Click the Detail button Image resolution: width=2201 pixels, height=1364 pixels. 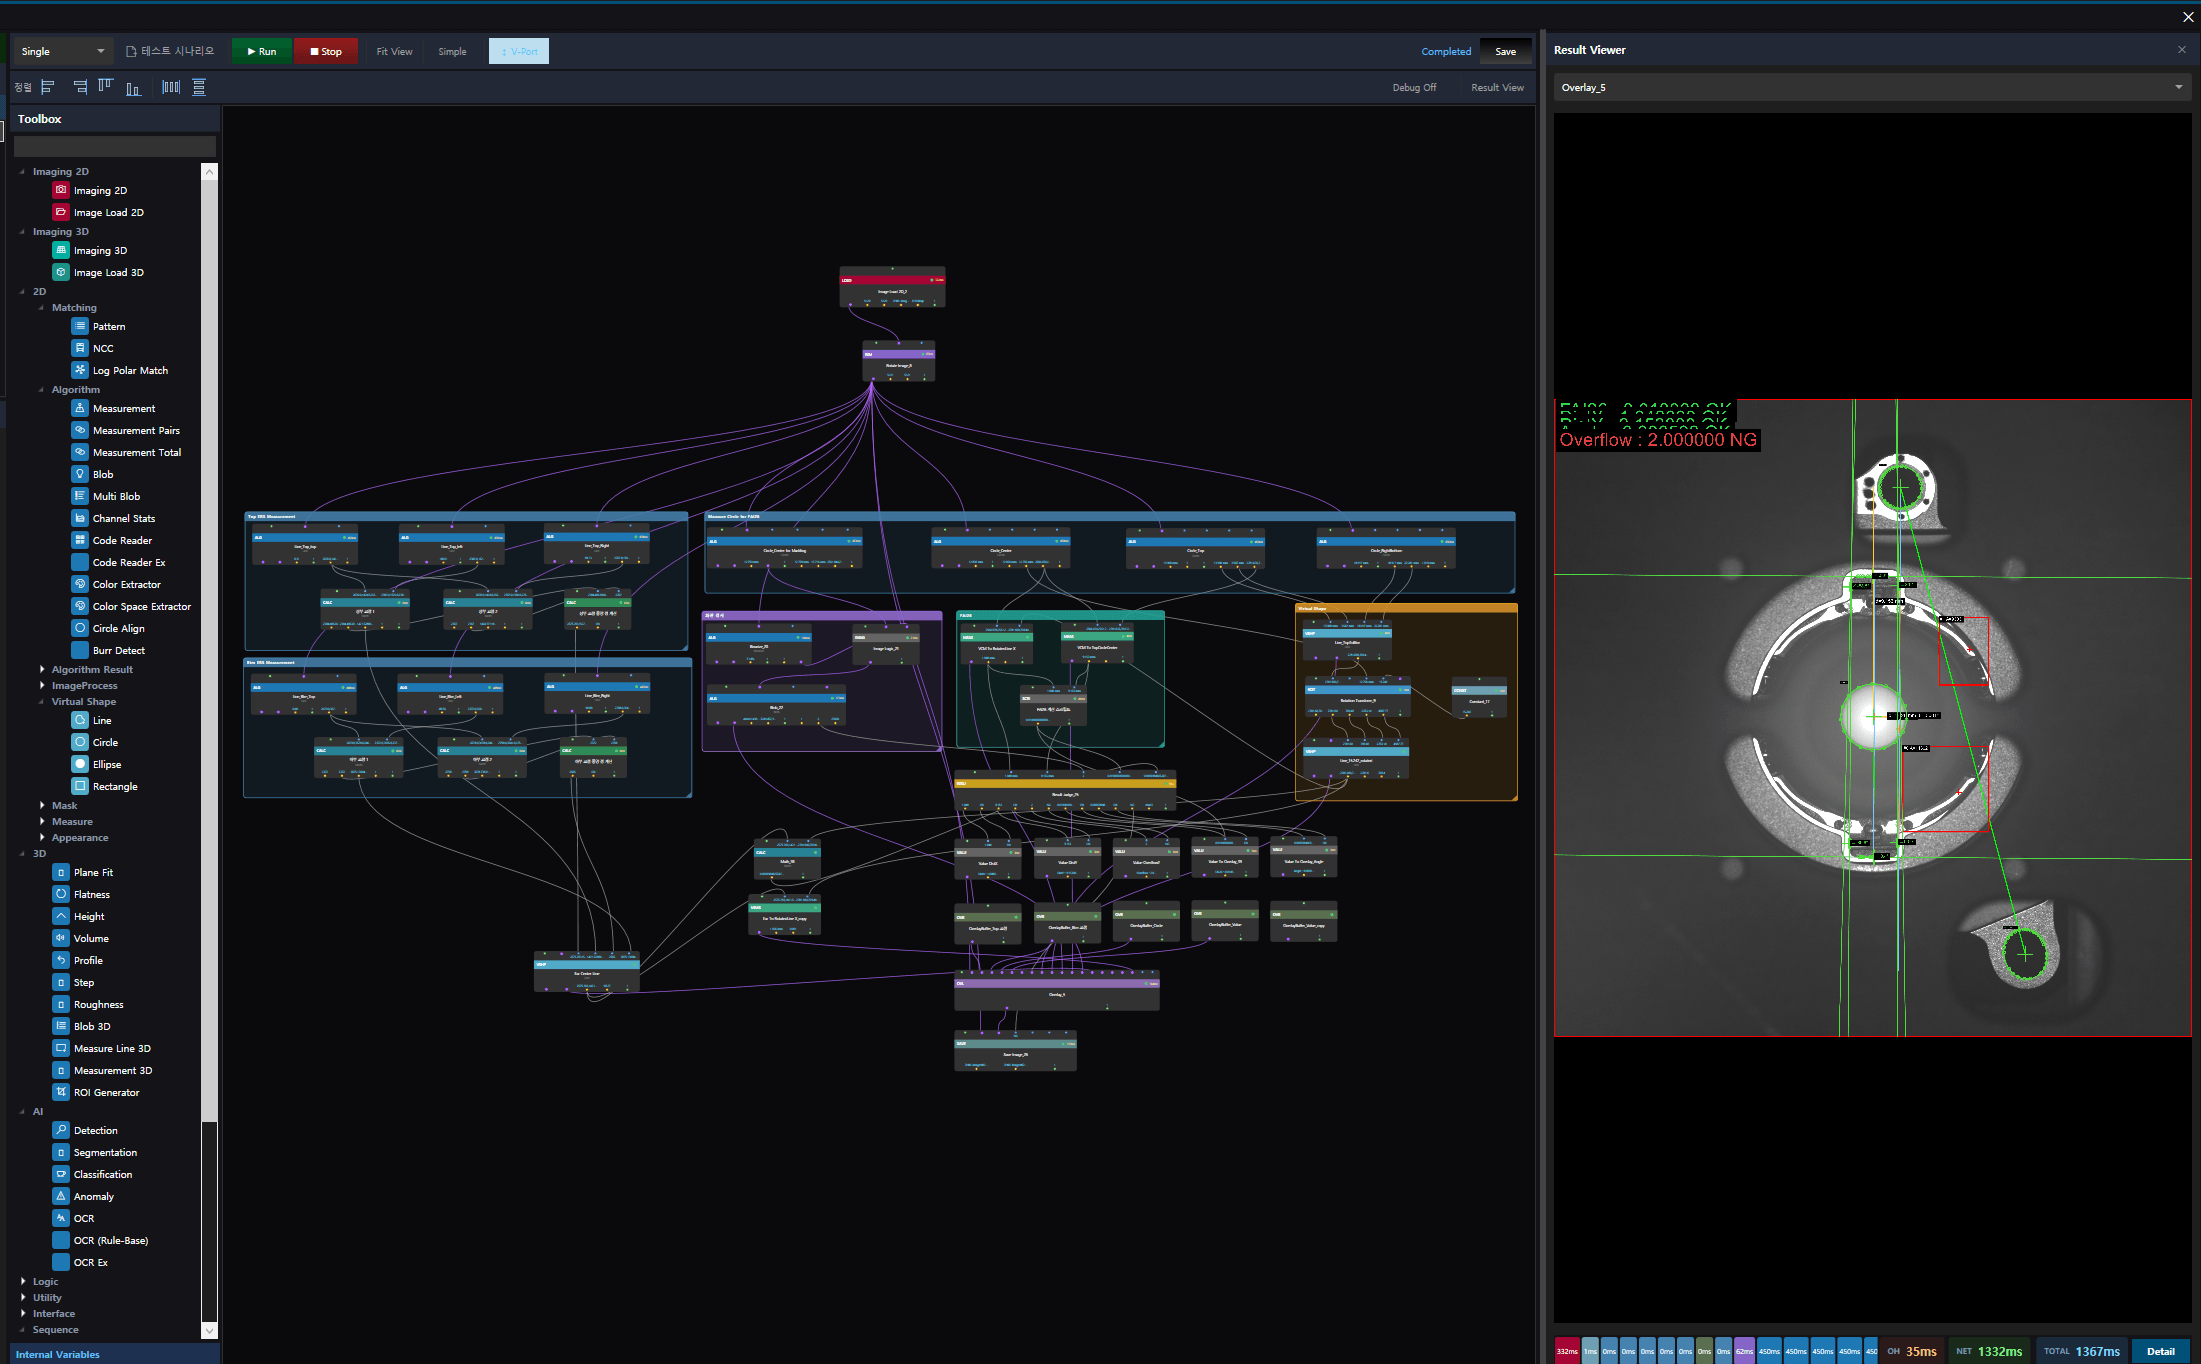coord(2160,1351)
